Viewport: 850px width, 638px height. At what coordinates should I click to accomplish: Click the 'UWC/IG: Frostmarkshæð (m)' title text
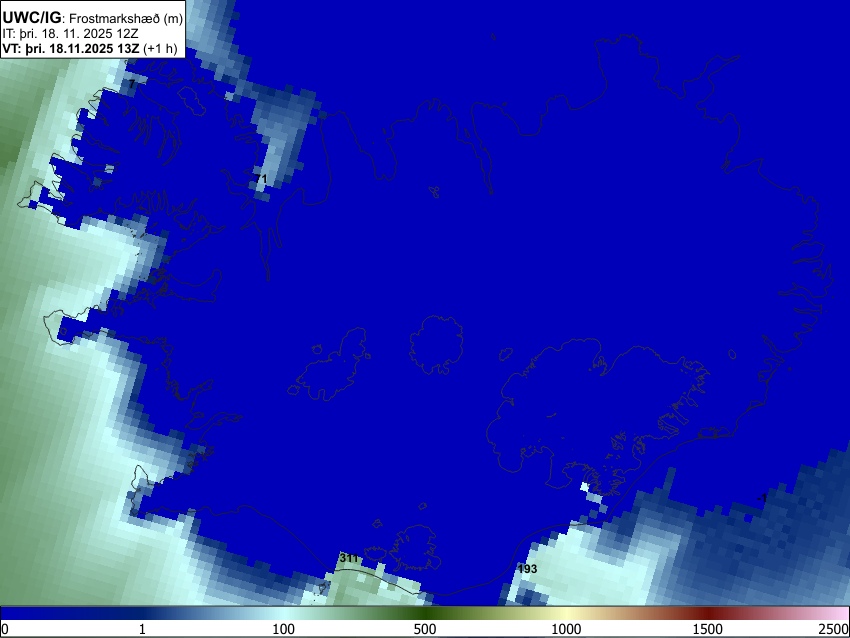pyautogui.click(x=92, y=18)
